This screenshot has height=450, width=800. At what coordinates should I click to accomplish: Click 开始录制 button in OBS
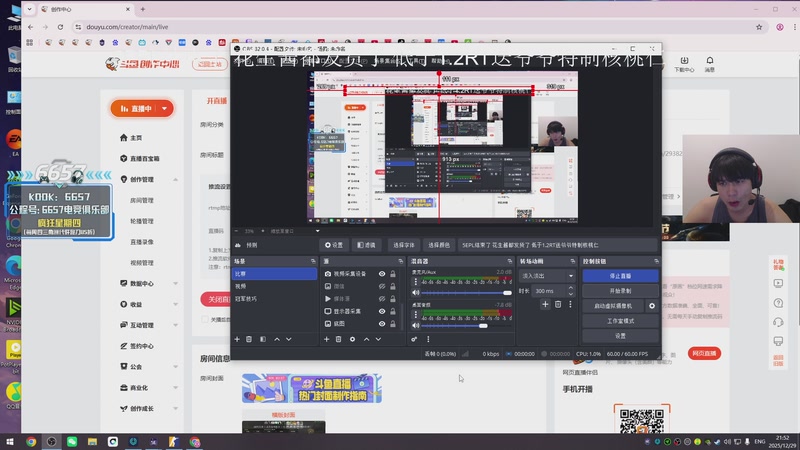620,291
